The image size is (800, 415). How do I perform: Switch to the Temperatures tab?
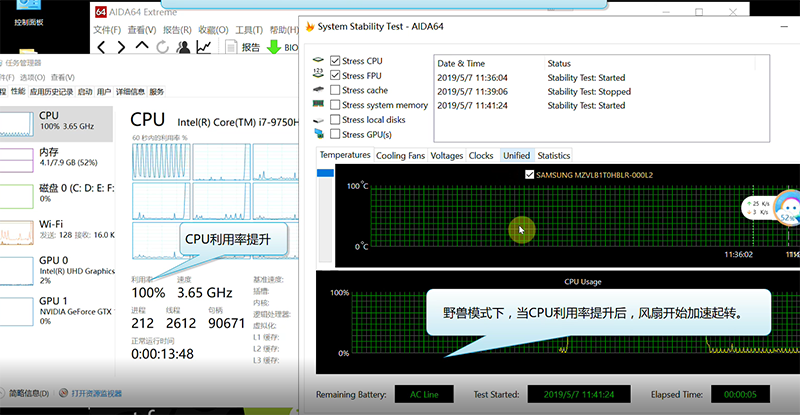(345, 155)
